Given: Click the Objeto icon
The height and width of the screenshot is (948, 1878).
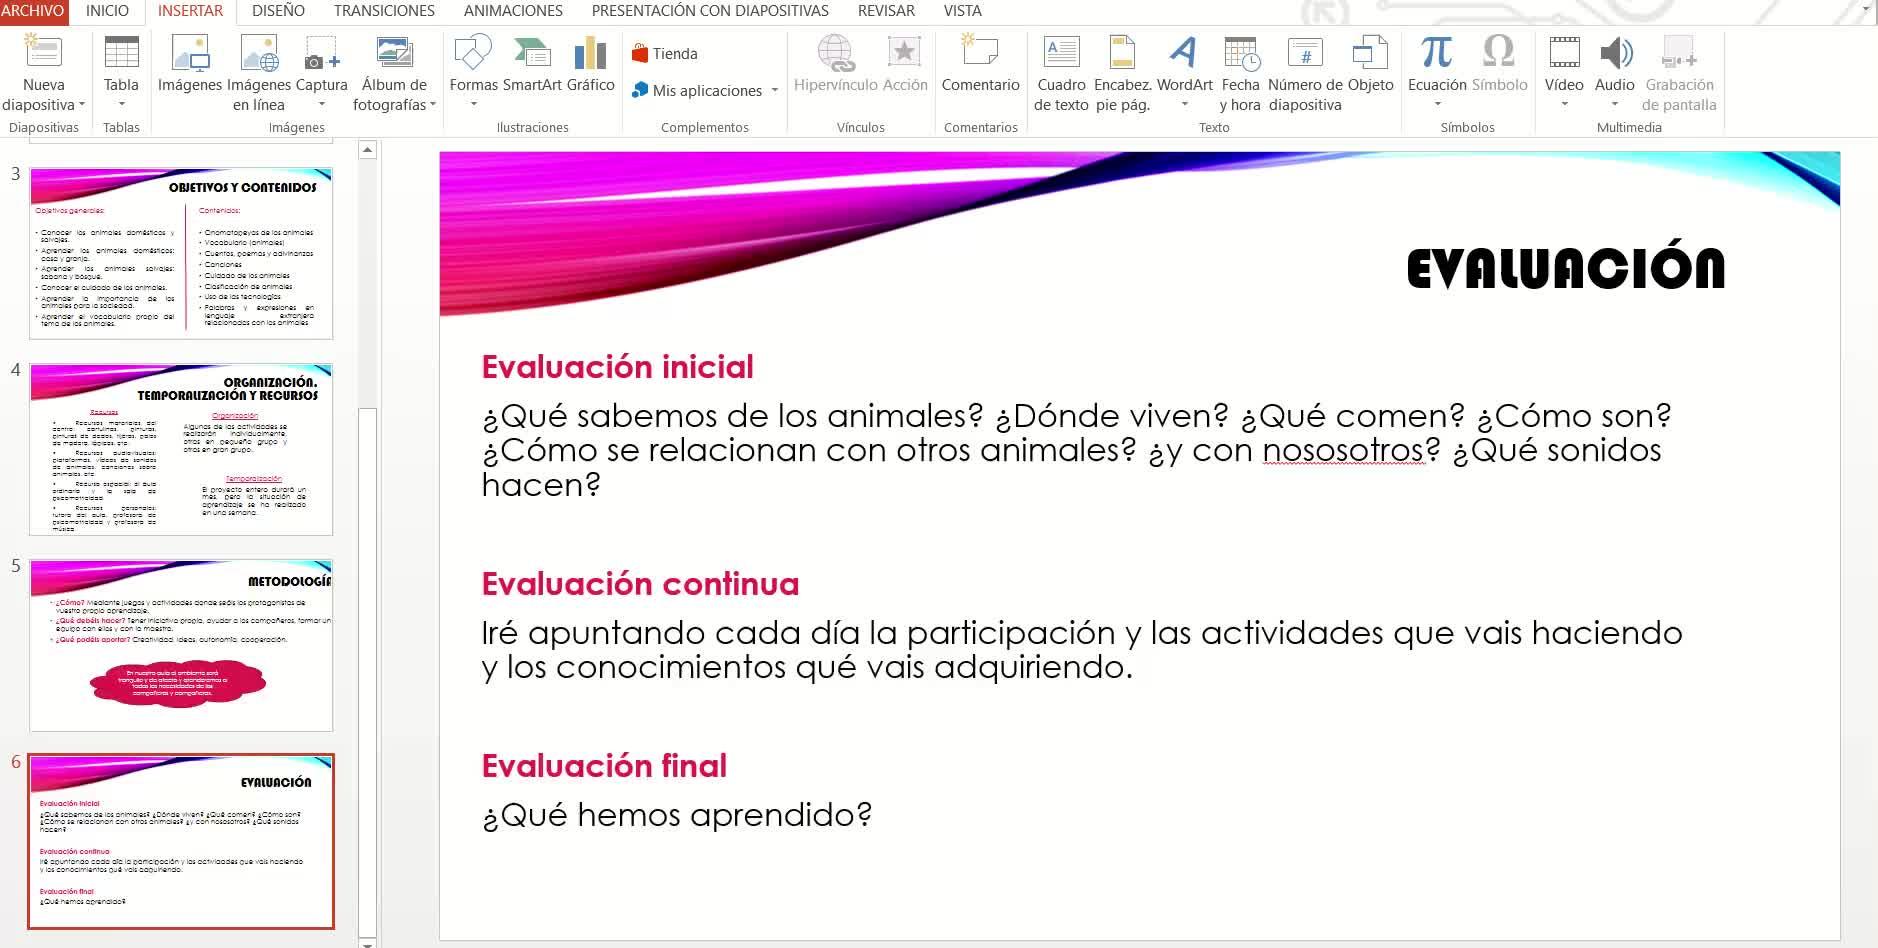Looking at the screenshot, I should [1370, 52].
